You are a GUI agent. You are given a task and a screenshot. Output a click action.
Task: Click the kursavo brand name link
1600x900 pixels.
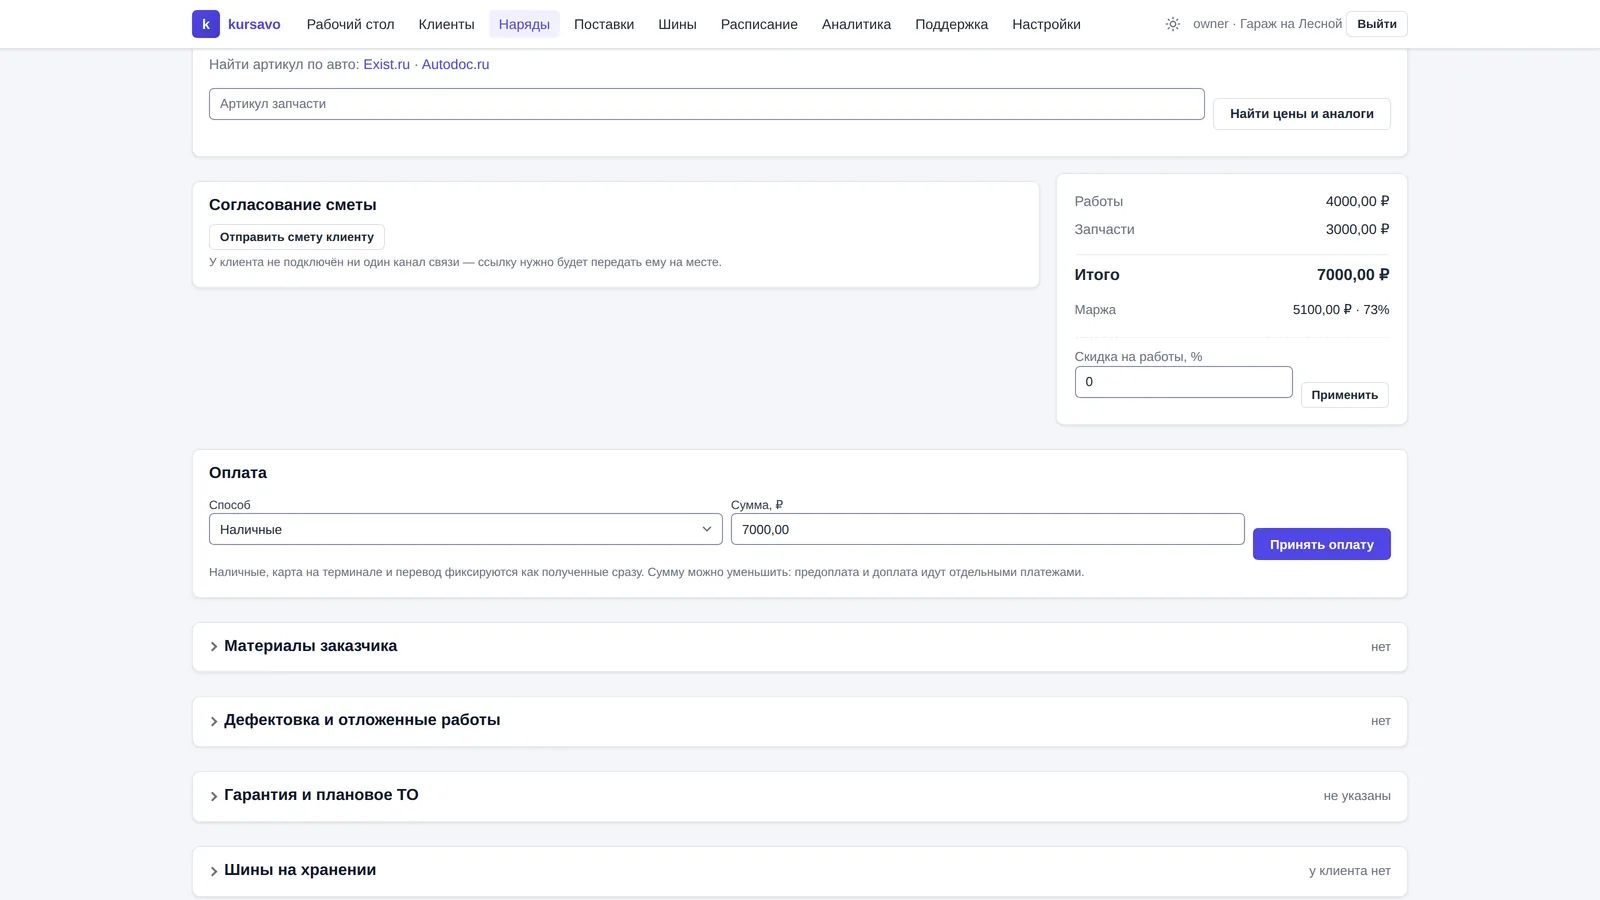point(254,24)
